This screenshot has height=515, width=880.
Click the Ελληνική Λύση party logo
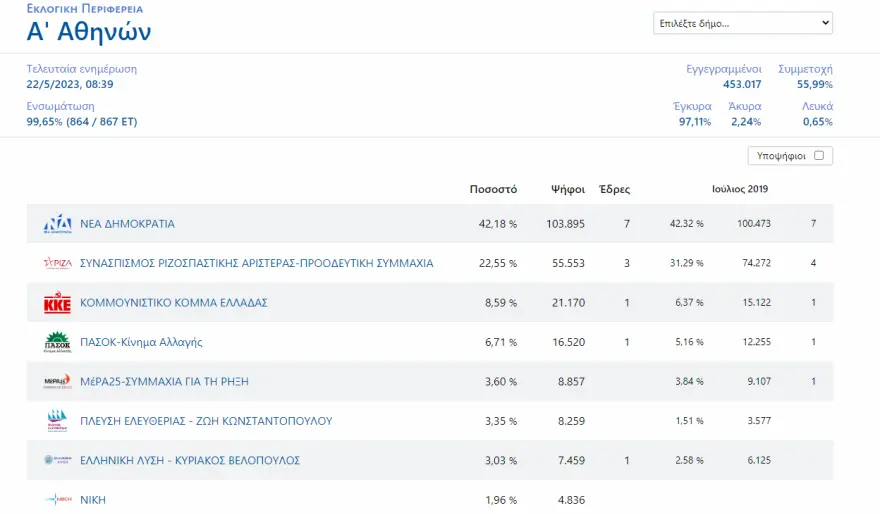[x=57, y=460]
